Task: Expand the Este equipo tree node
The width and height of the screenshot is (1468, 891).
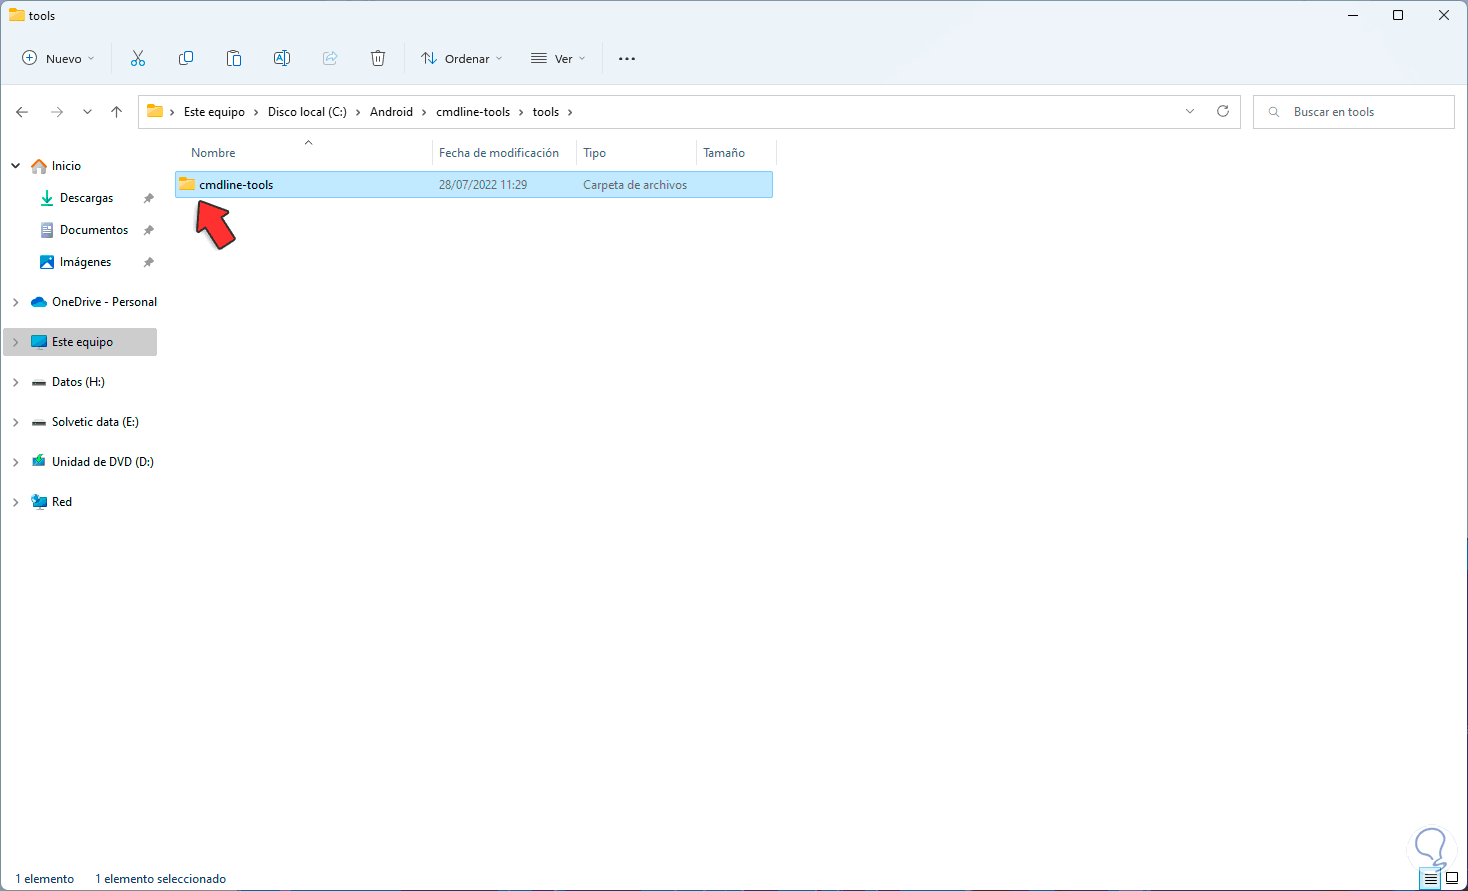Action: click(16, 342)
